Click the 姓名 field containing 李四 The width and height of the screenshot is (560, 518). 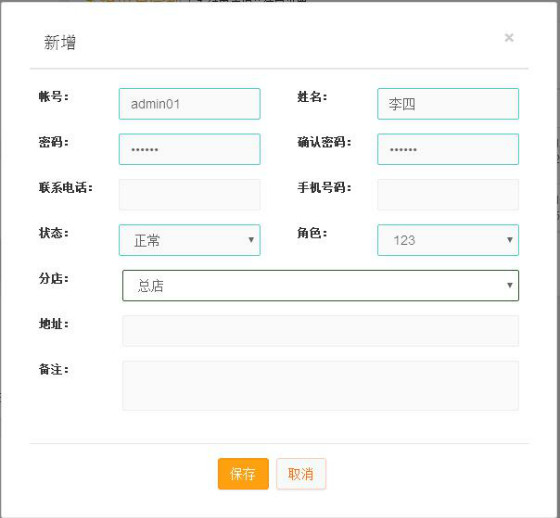pos(448,104)
